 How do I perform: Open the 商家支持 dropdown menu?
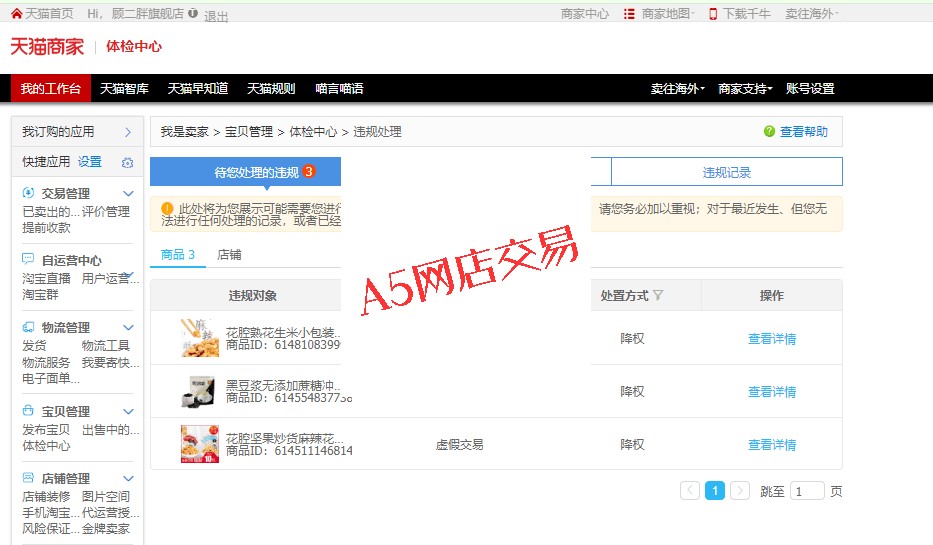(x=745, y=89)
